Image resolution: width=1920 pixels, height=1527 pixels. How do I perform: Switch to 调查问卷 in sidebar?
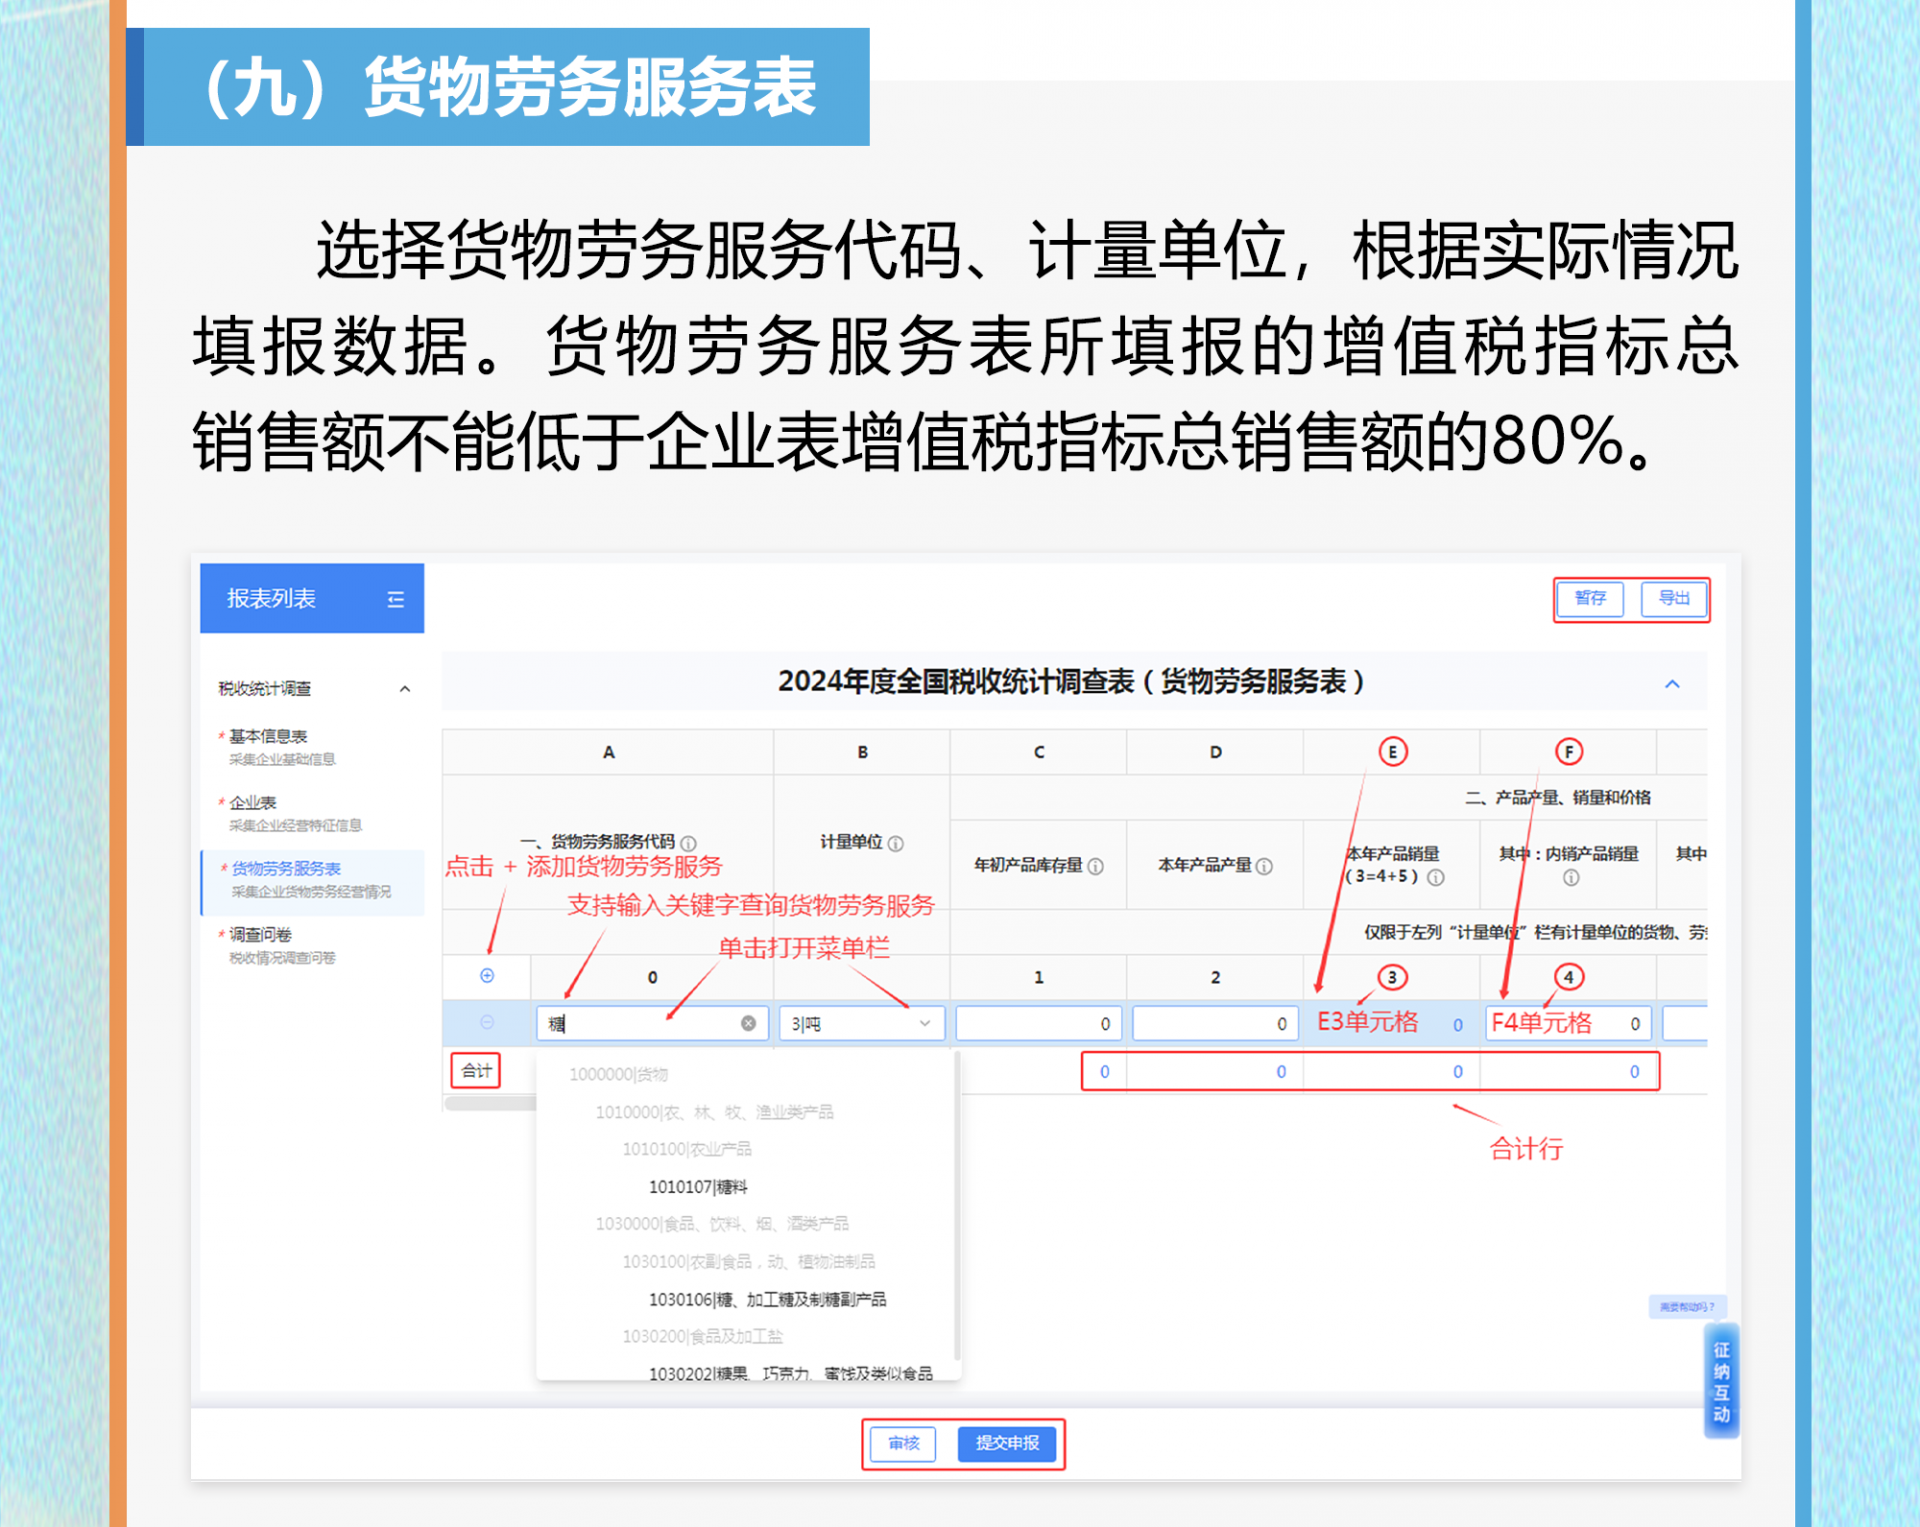260,934
